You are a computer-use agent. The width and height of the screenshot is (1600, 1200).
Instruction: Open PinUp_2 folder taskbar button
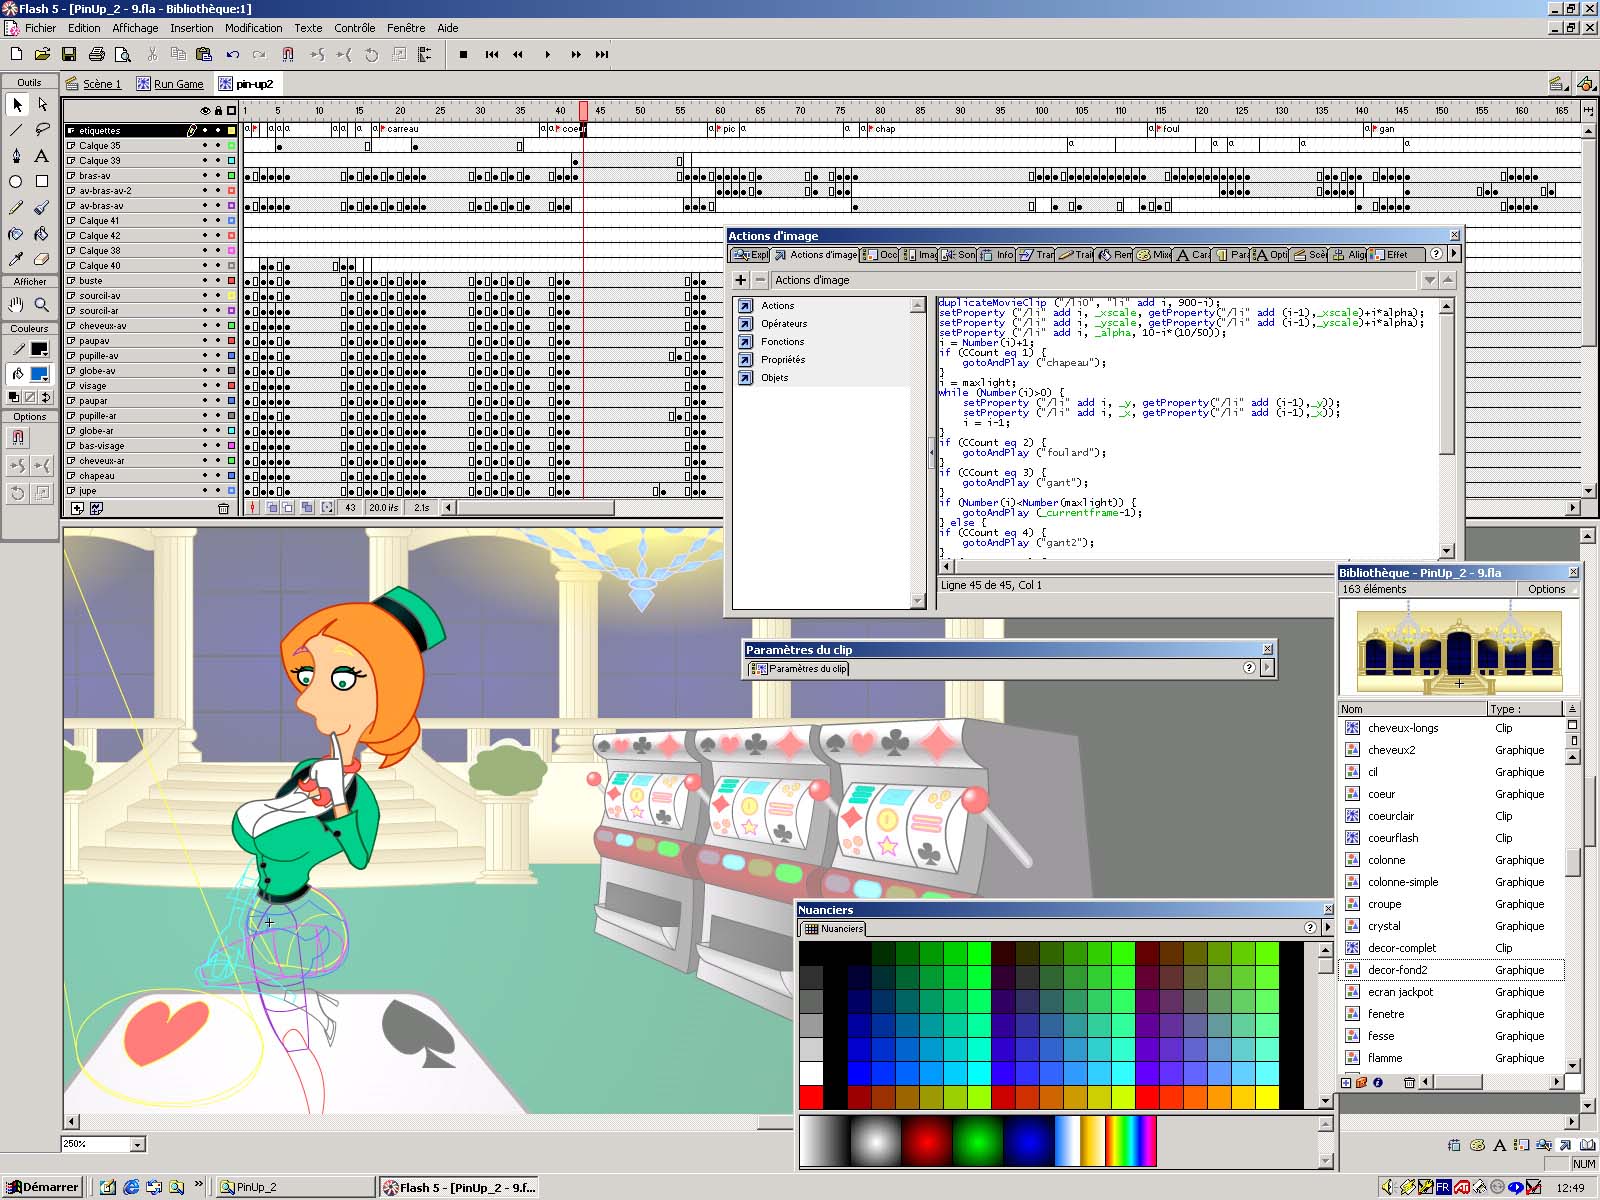click(x=295, y=1187)
